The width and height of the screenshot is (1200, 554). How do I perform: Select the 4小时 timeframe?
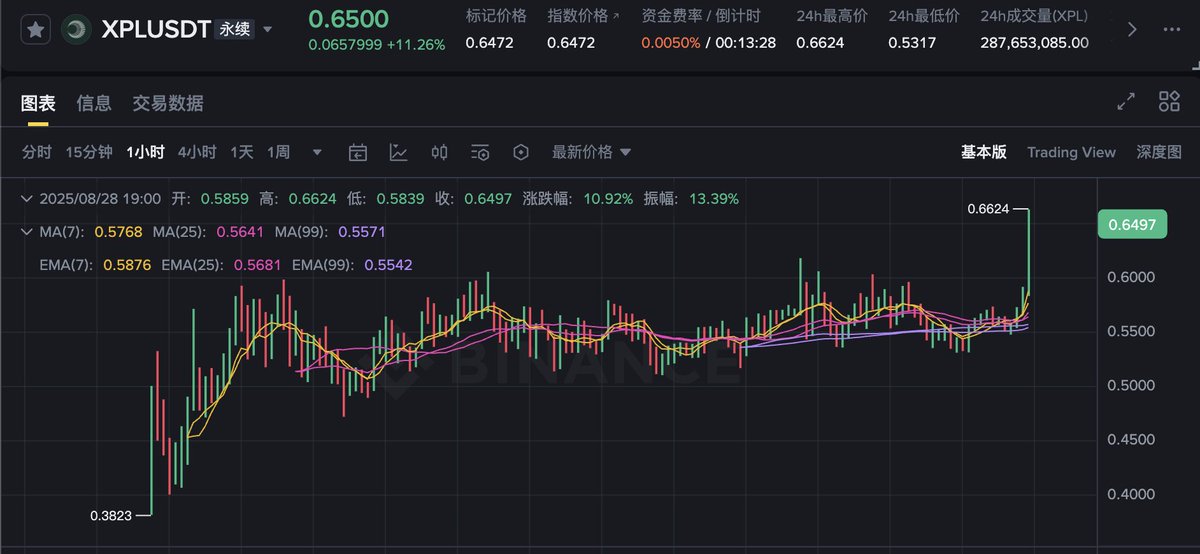(x=197, y=152)
